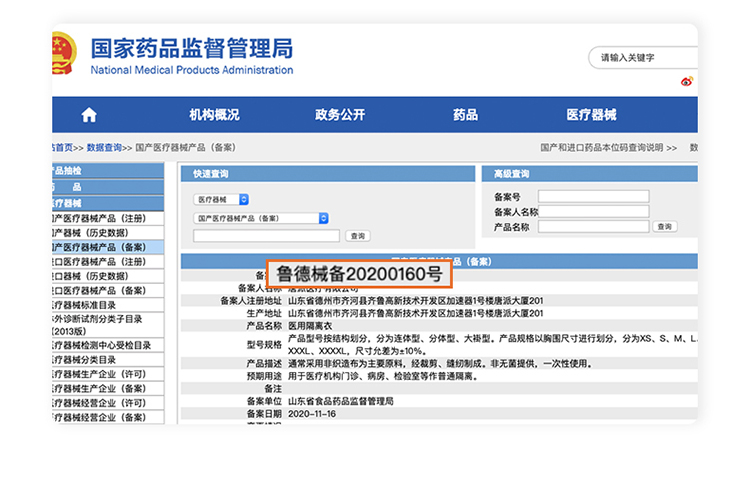Select 产医疗器械产品（注册） in sidebar
The height and width of the screenshot is (487, 750).
(x=108, y=219)
